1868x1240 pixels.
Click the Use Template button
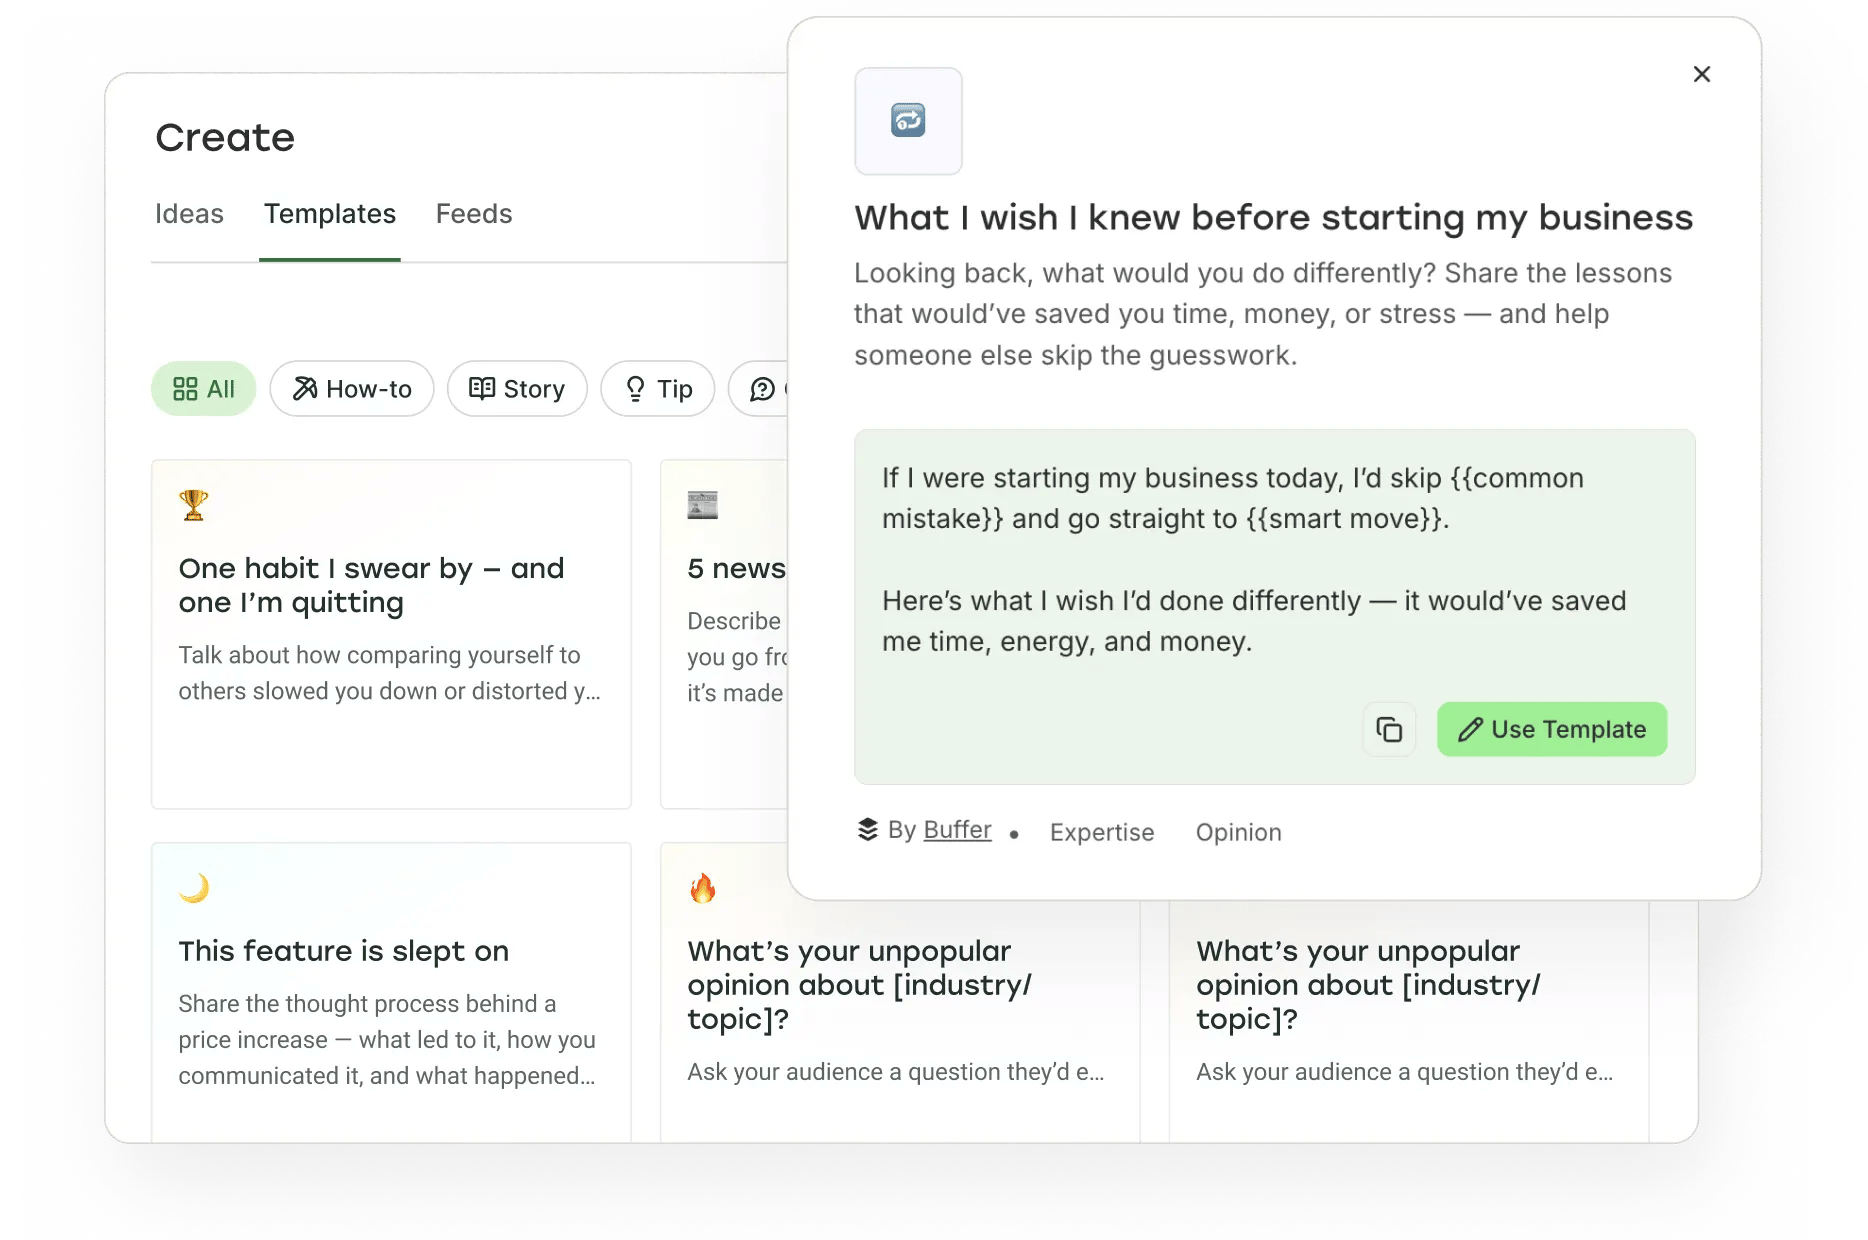[1551, 729]
